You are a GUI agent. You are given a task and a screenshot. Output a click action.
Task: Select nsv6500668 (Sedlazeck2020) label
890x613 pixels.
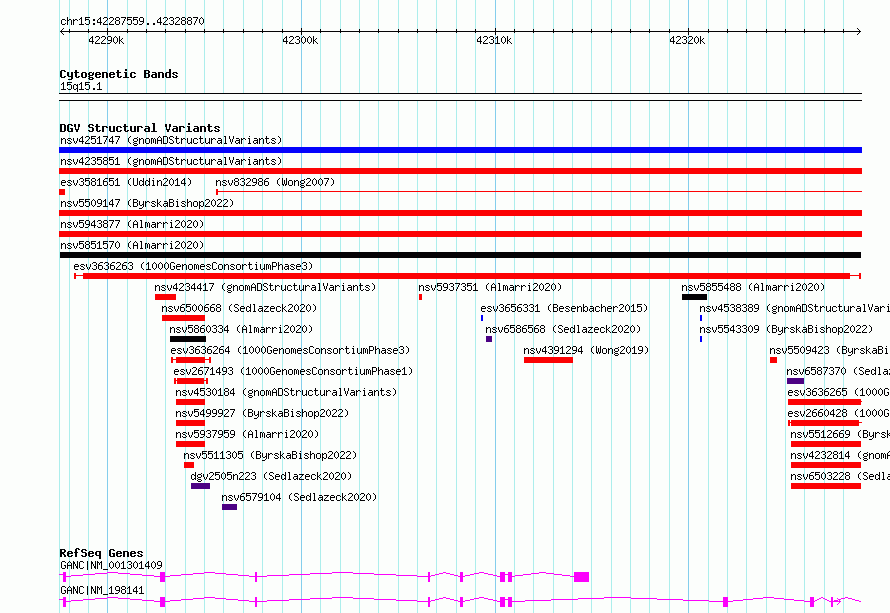pyautogui.click(x=239, y=308)
